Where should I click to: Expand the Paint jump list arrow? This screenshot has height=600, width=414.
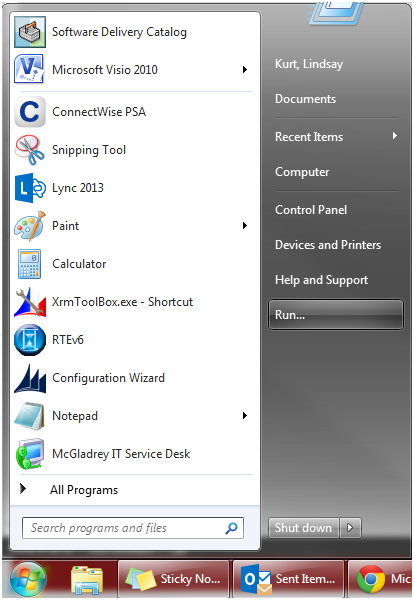point(244,226)
